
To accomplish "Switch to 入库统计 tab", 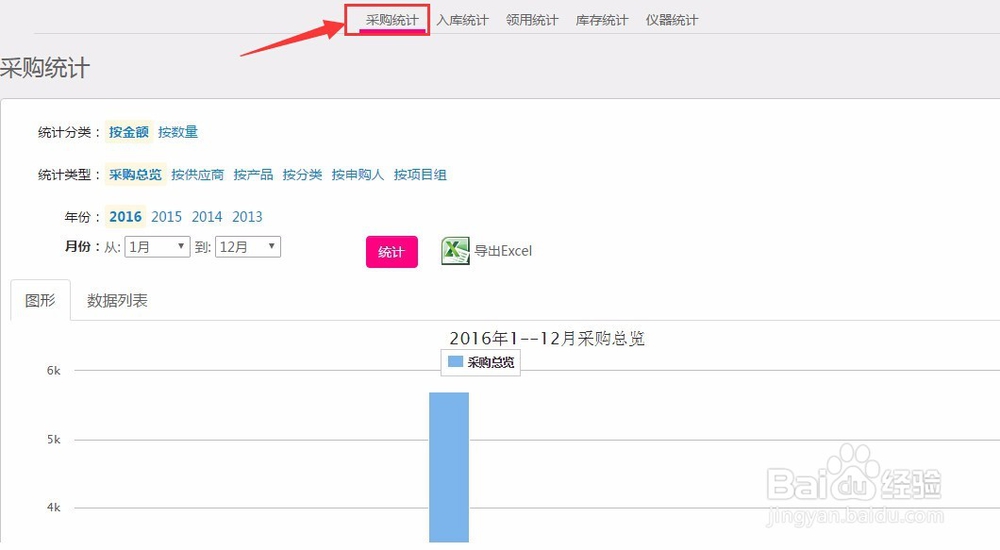I will [x=462, y=20].
